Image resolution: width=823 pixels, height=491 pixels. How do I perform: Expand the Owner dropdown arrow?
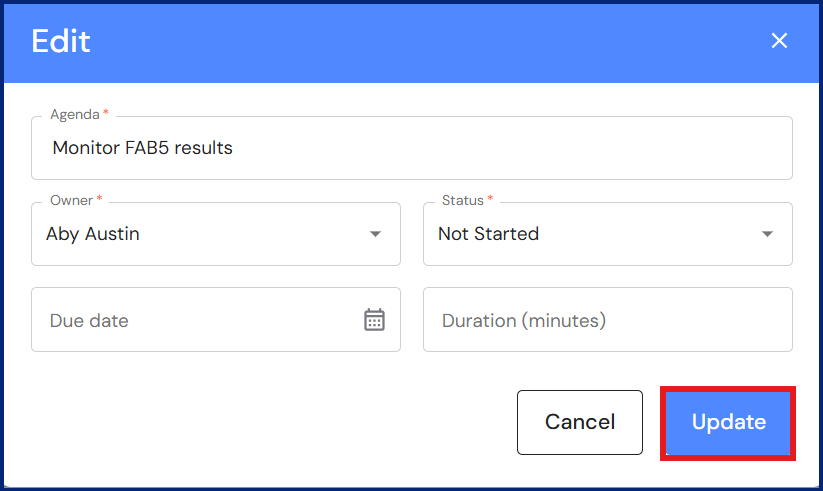pos(375,234)
